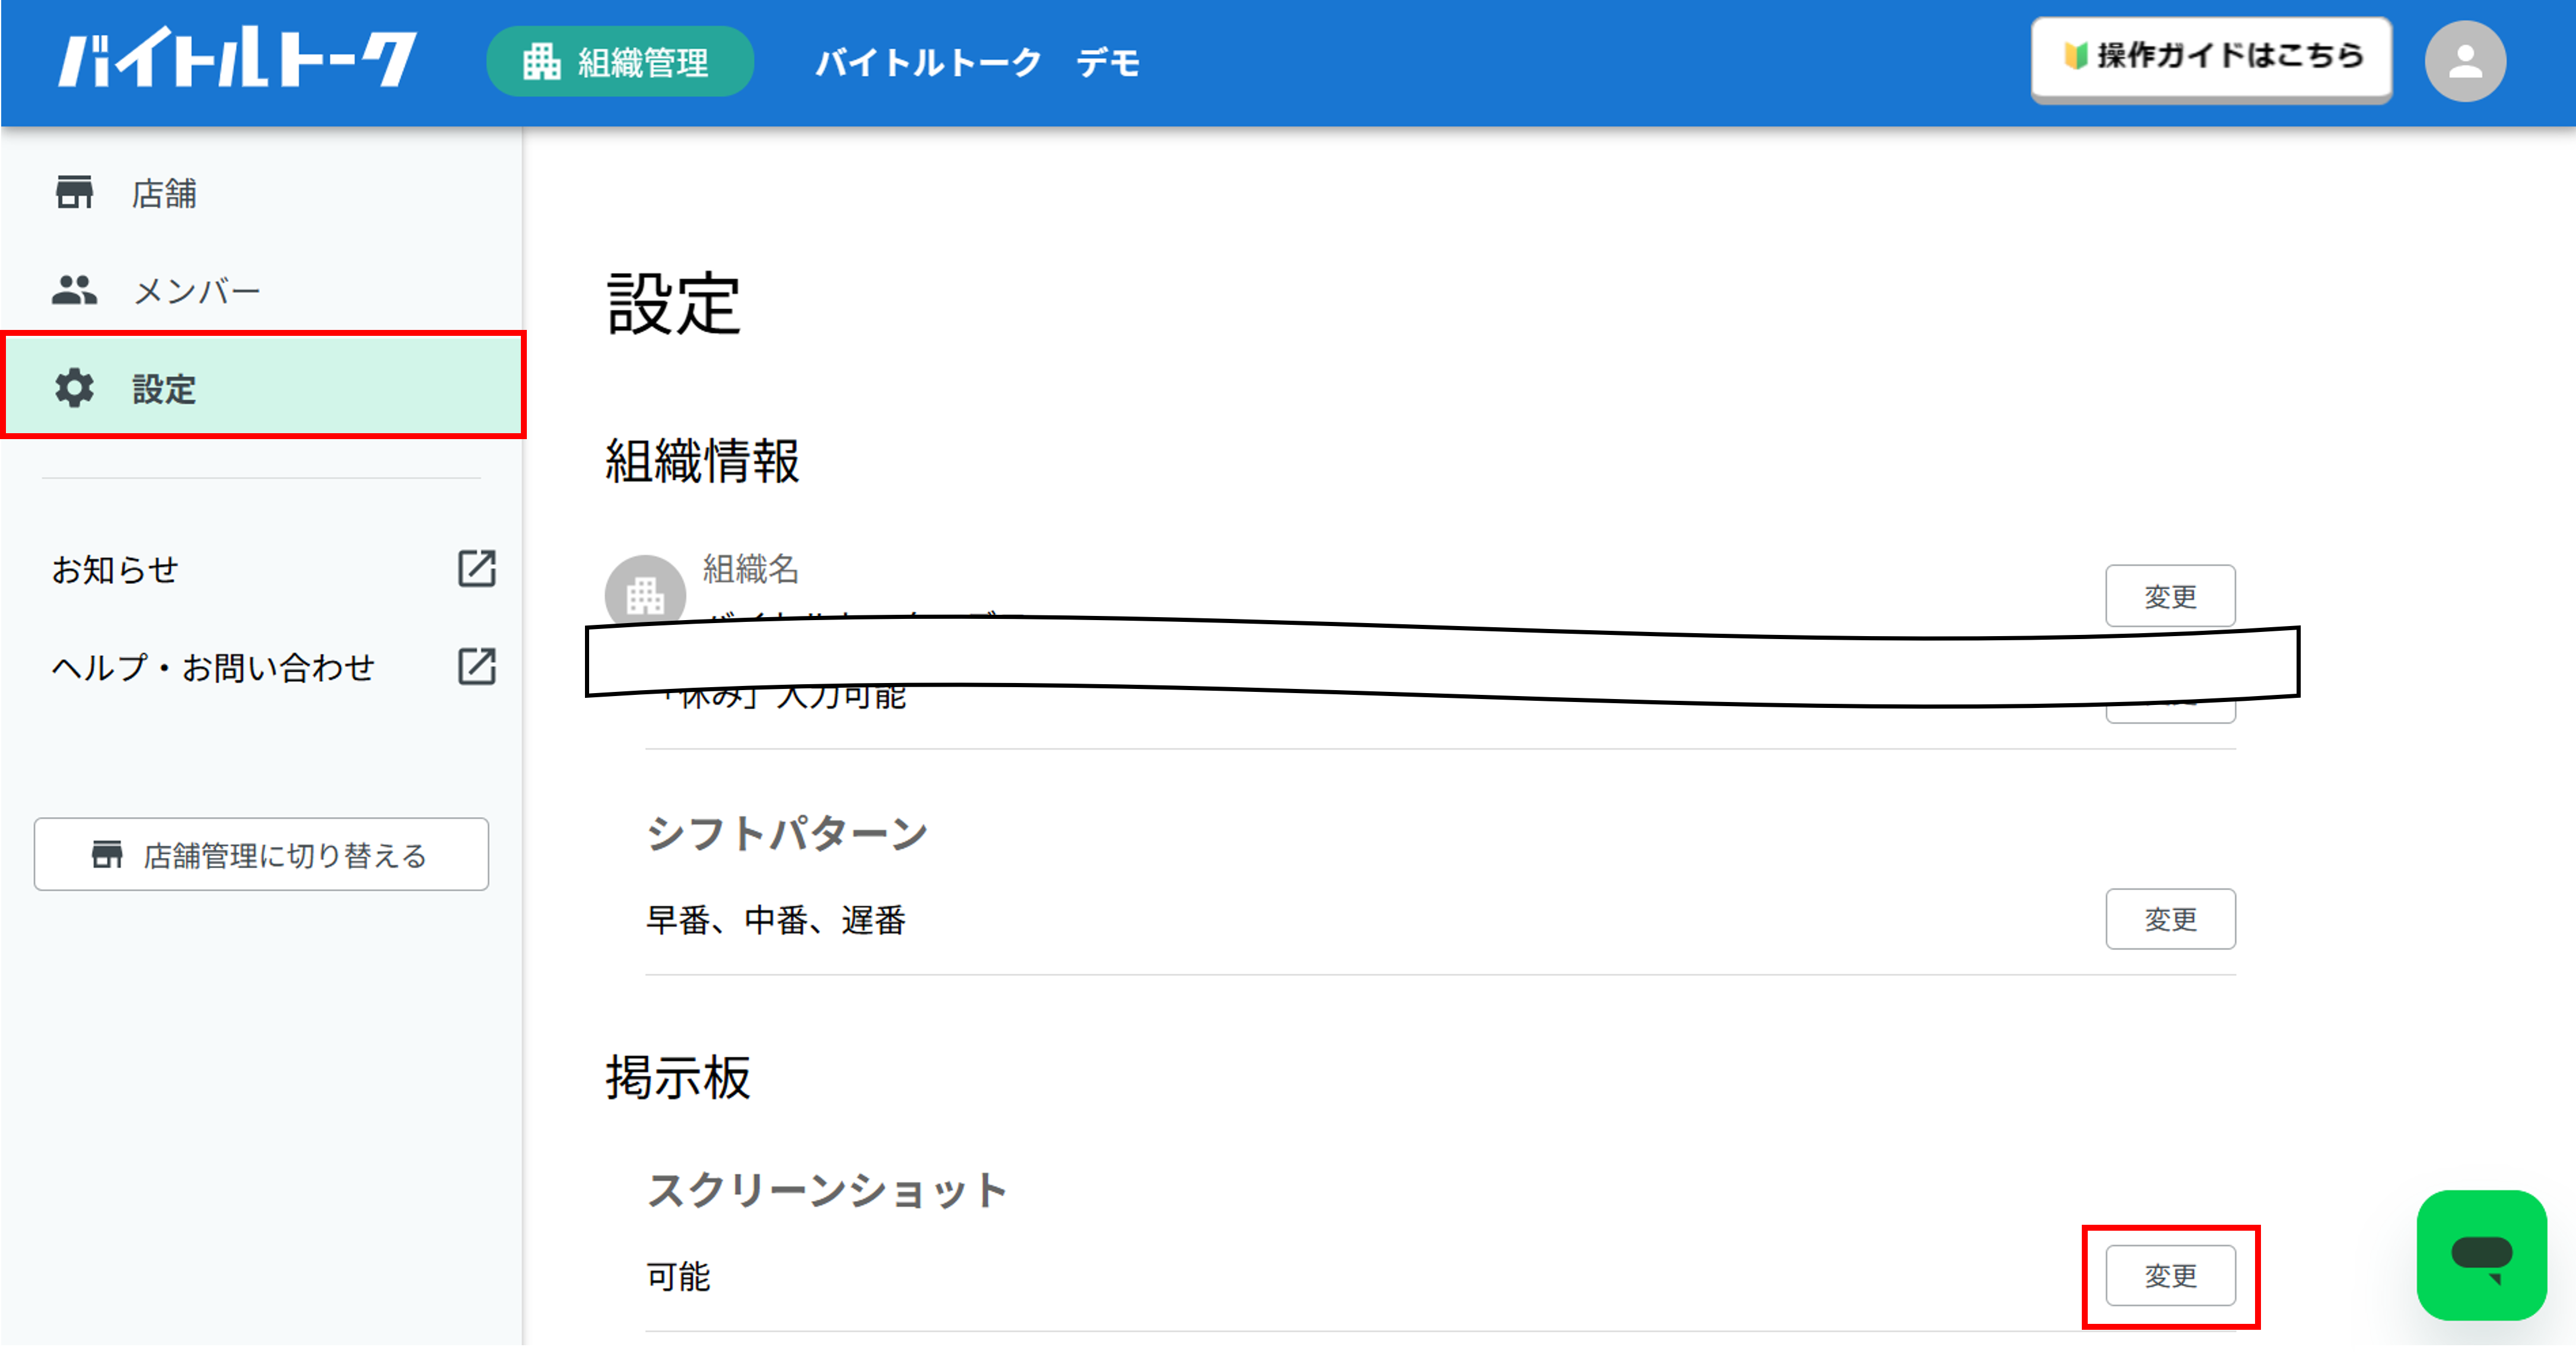The height and width of the screenshot is (1366, 2576).
Task: Click the building icon in 組織管理 button
Action: 541,62
